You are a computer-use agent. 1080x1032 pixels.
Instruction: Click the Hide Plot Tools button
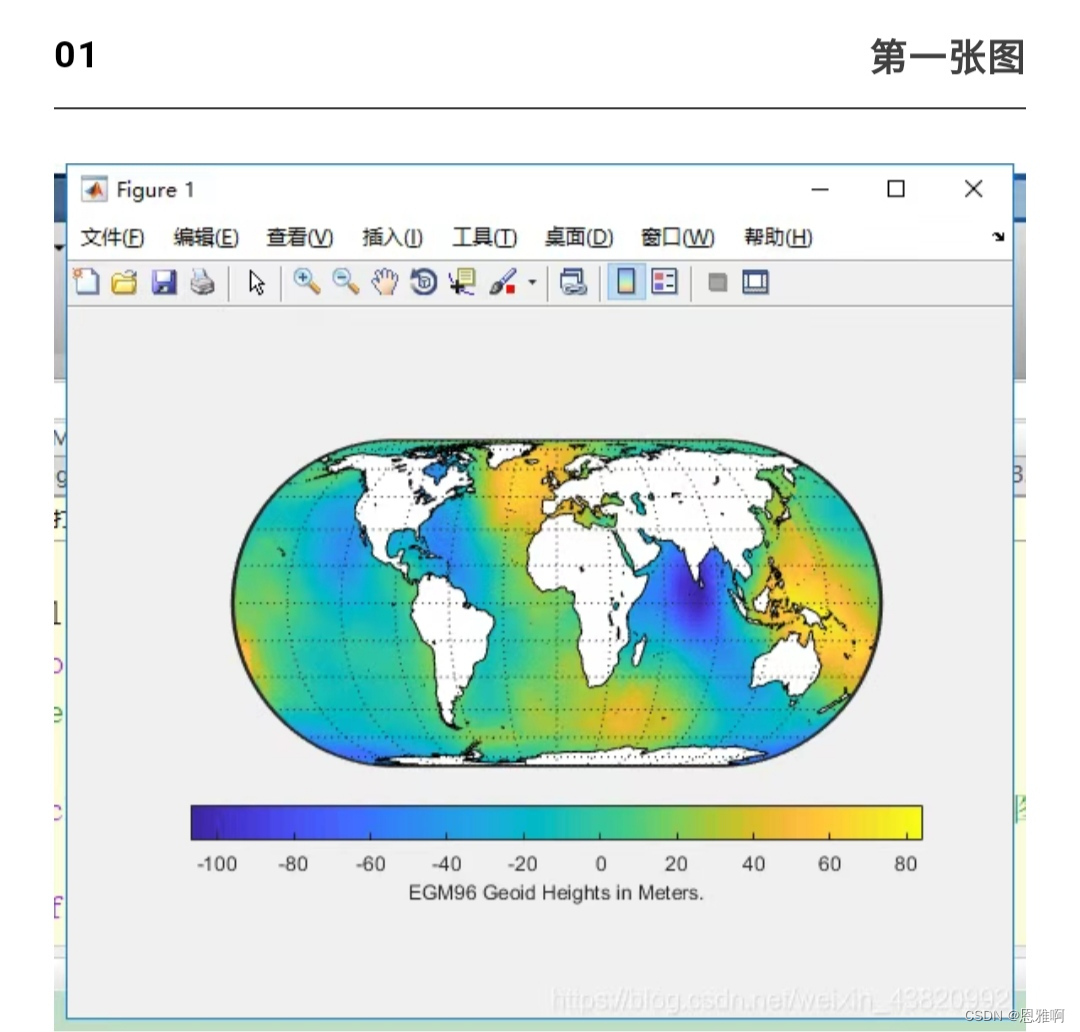[x=718, y=282]
